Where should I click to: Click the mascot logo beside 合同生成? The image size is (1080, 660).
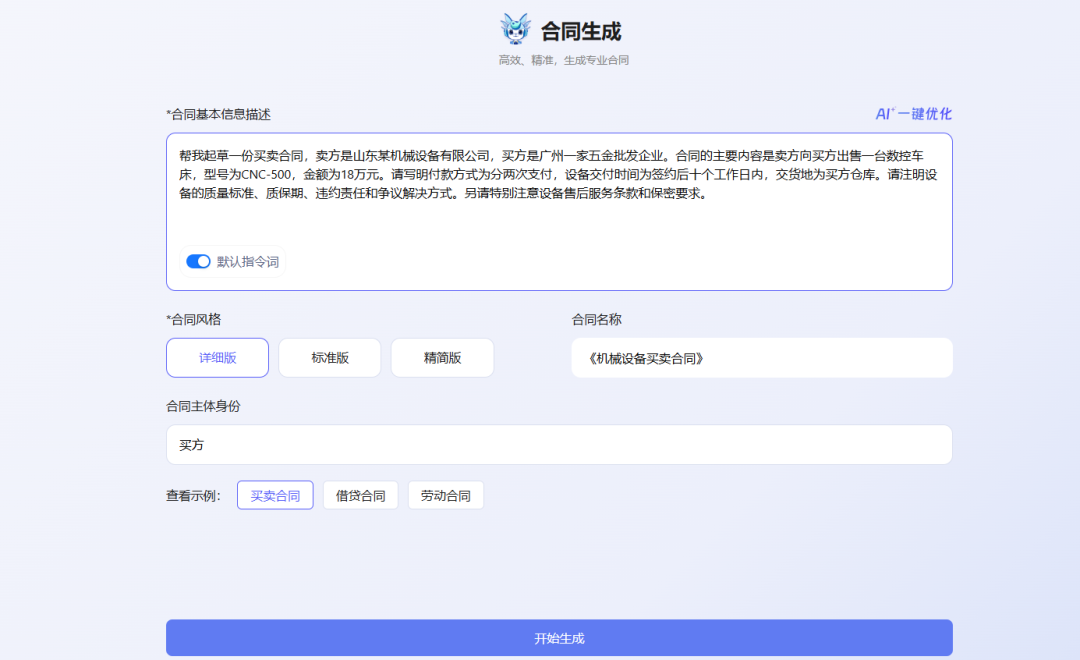(515, 30)
